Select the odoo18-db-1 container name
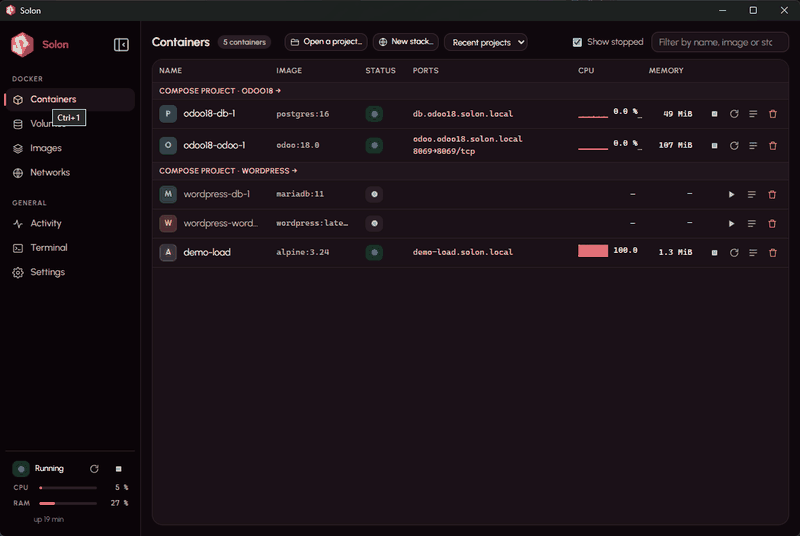The image size is (800, 536). (210, 114)
